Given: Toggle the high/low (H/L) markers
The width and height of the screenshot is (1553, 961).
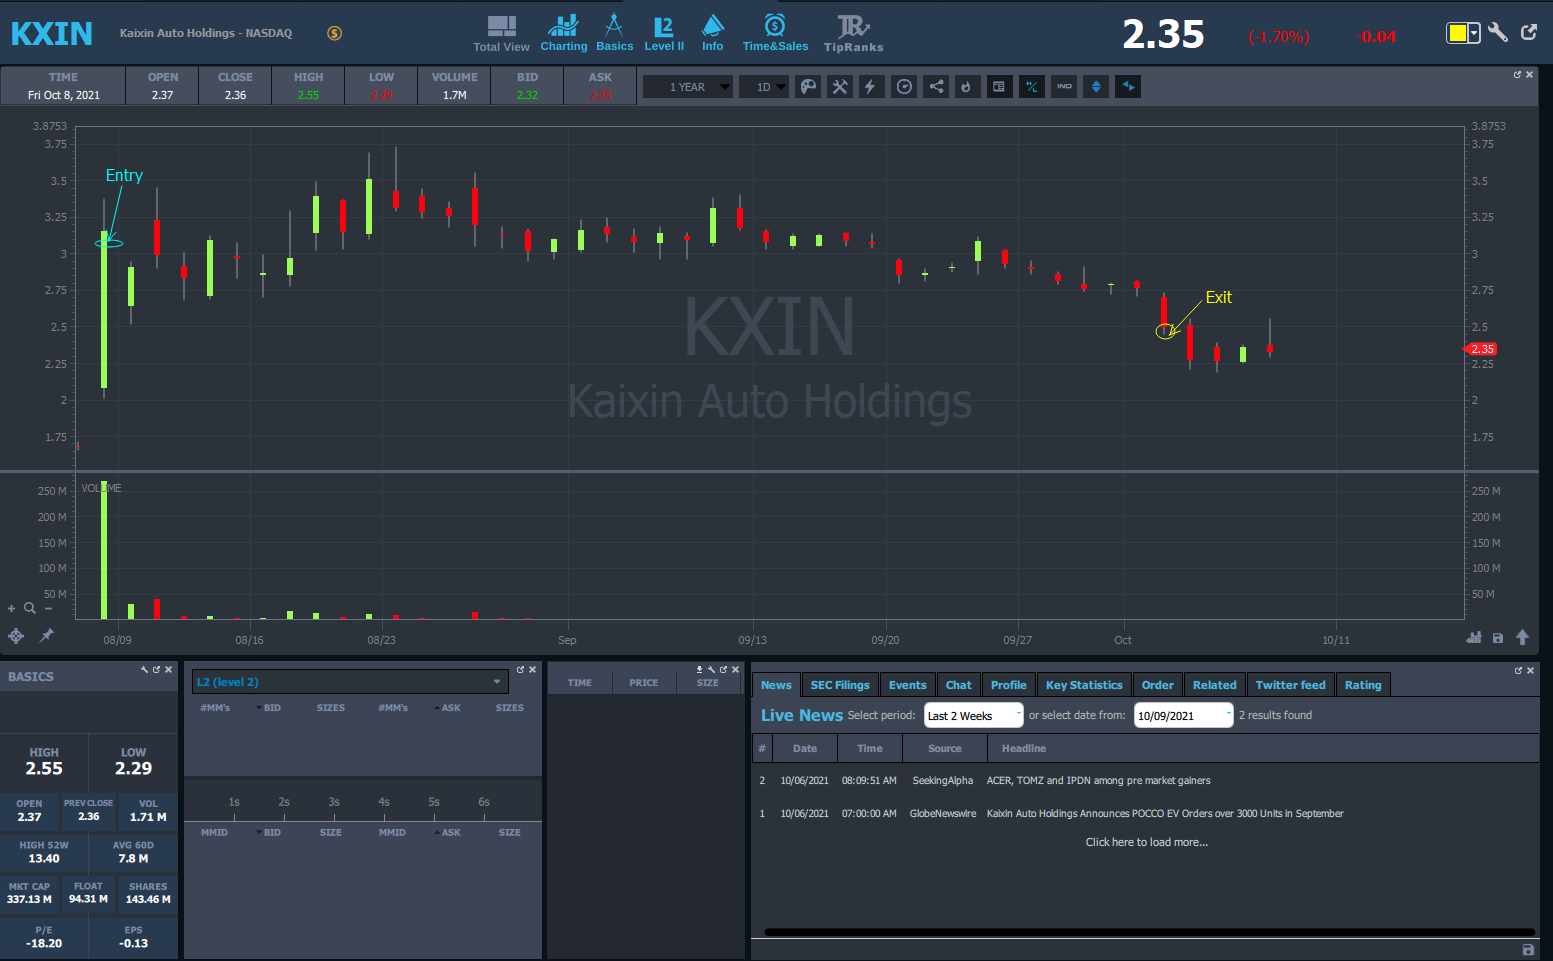Looking at the screenshot, I should click(x=1031, y=87).
